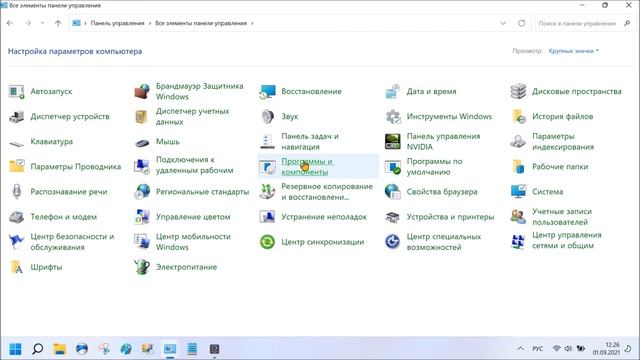Image resolution: width=640 pixels, height=360 pixels.
Task: Open Центр мобильности Windows icon
Action: click(x=142, y=242)
